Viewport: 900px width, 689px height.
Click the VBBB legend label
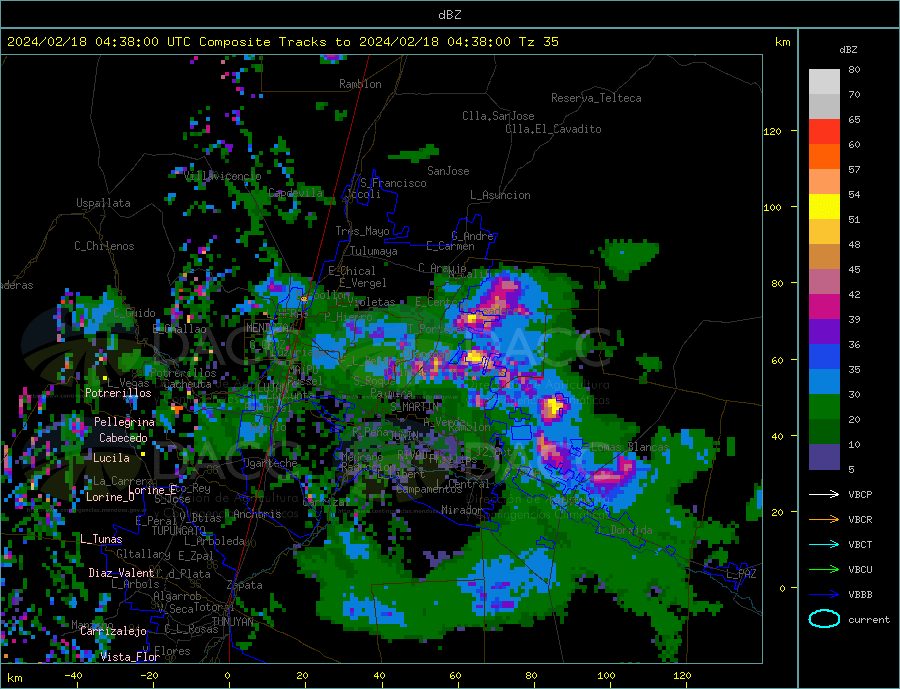pyautogui.click(x=860, y=594)
